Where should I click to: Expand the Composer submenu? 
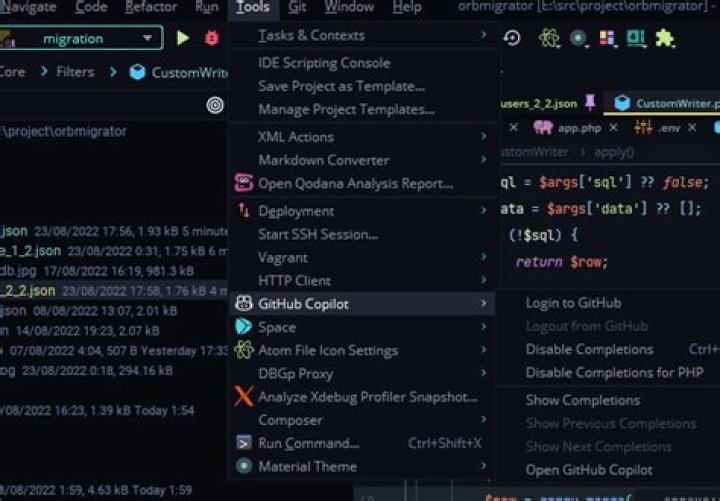[x=362, y=420]
